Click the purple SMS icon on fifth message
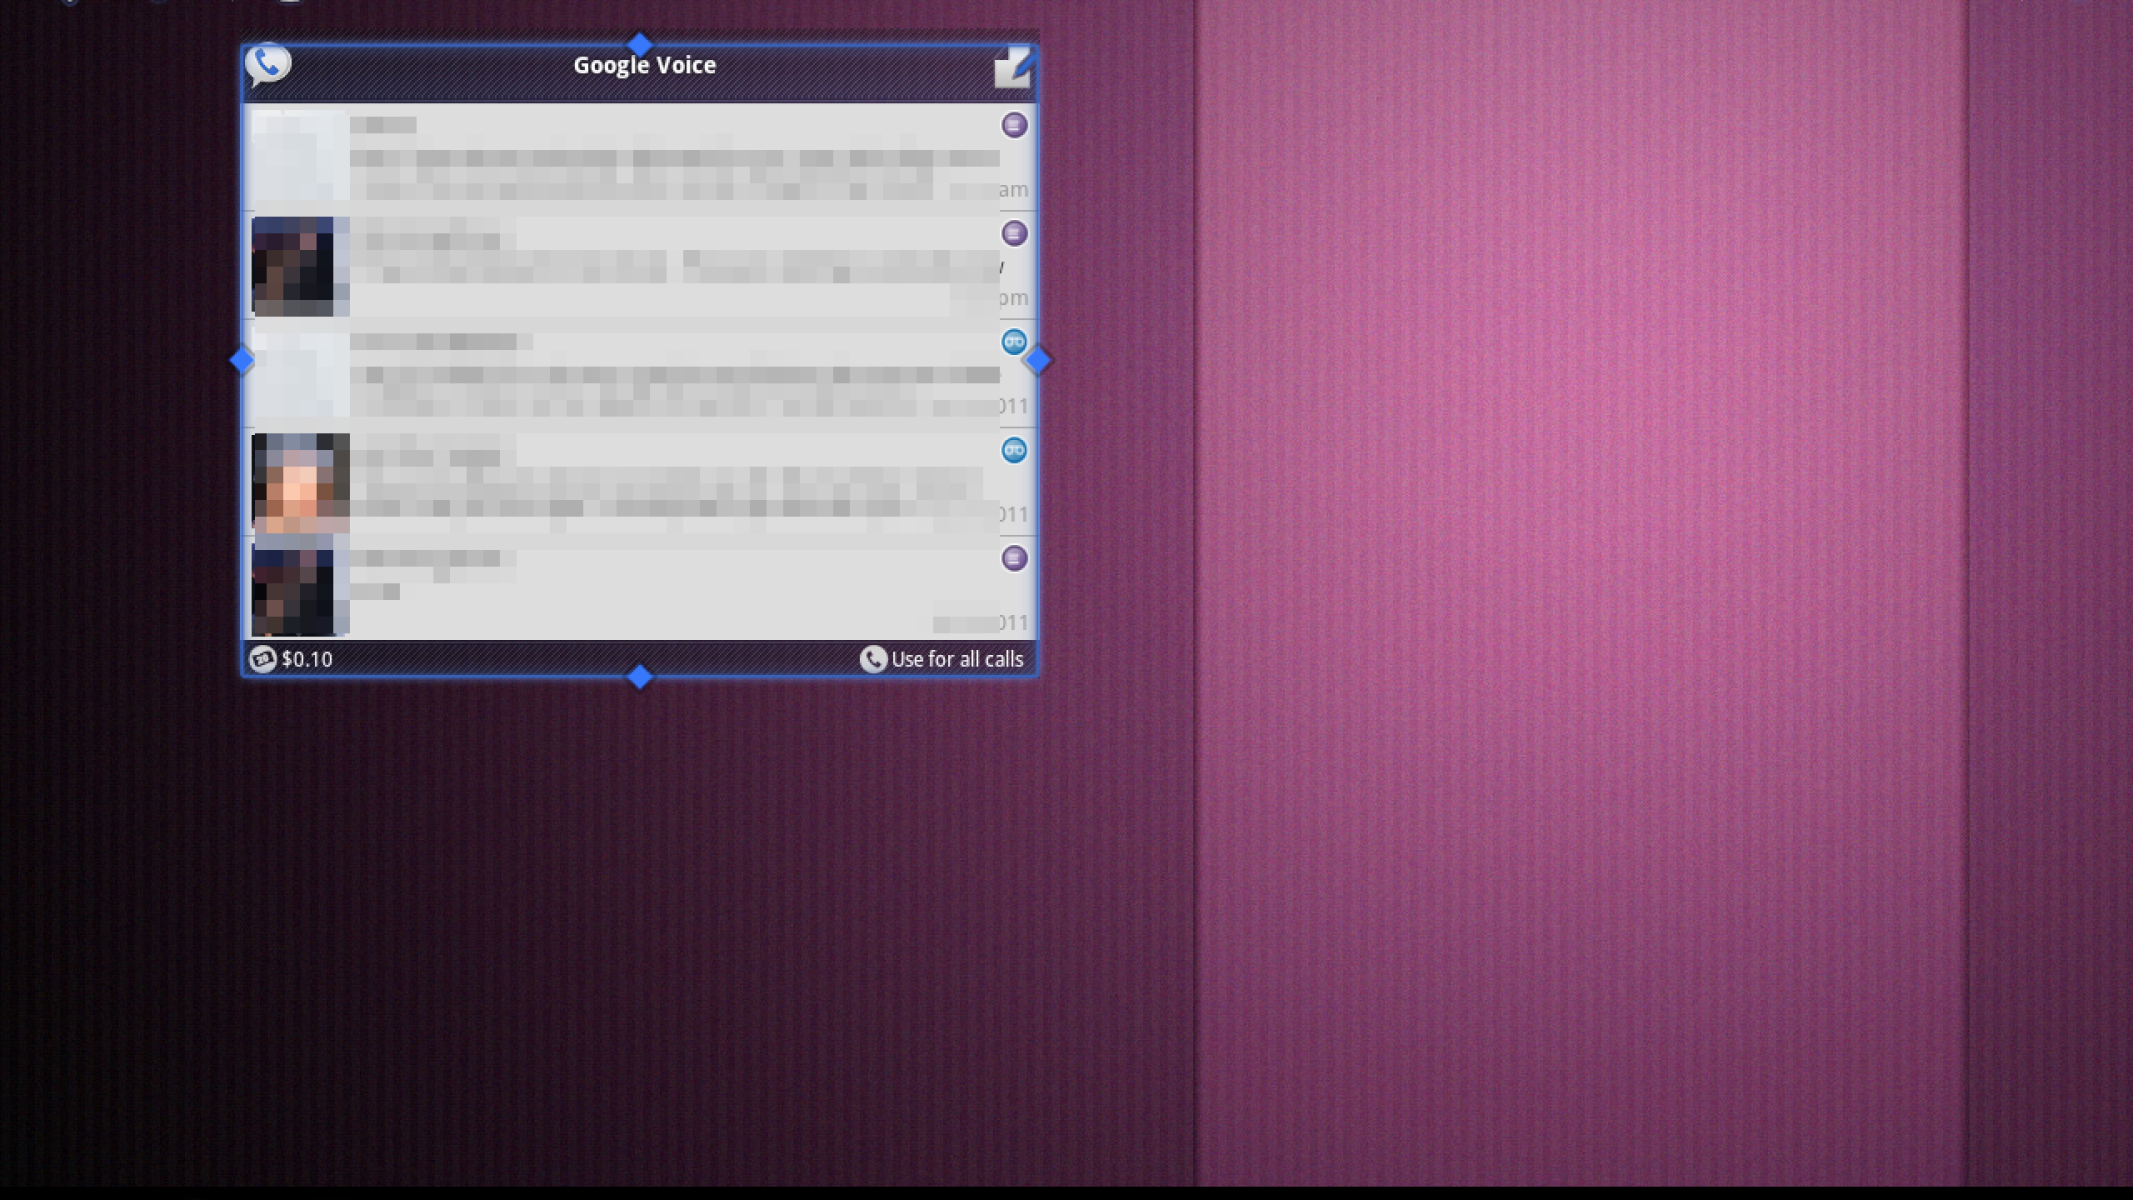Viewport: 2133px width, 1200px height. tap(1014, 558)
